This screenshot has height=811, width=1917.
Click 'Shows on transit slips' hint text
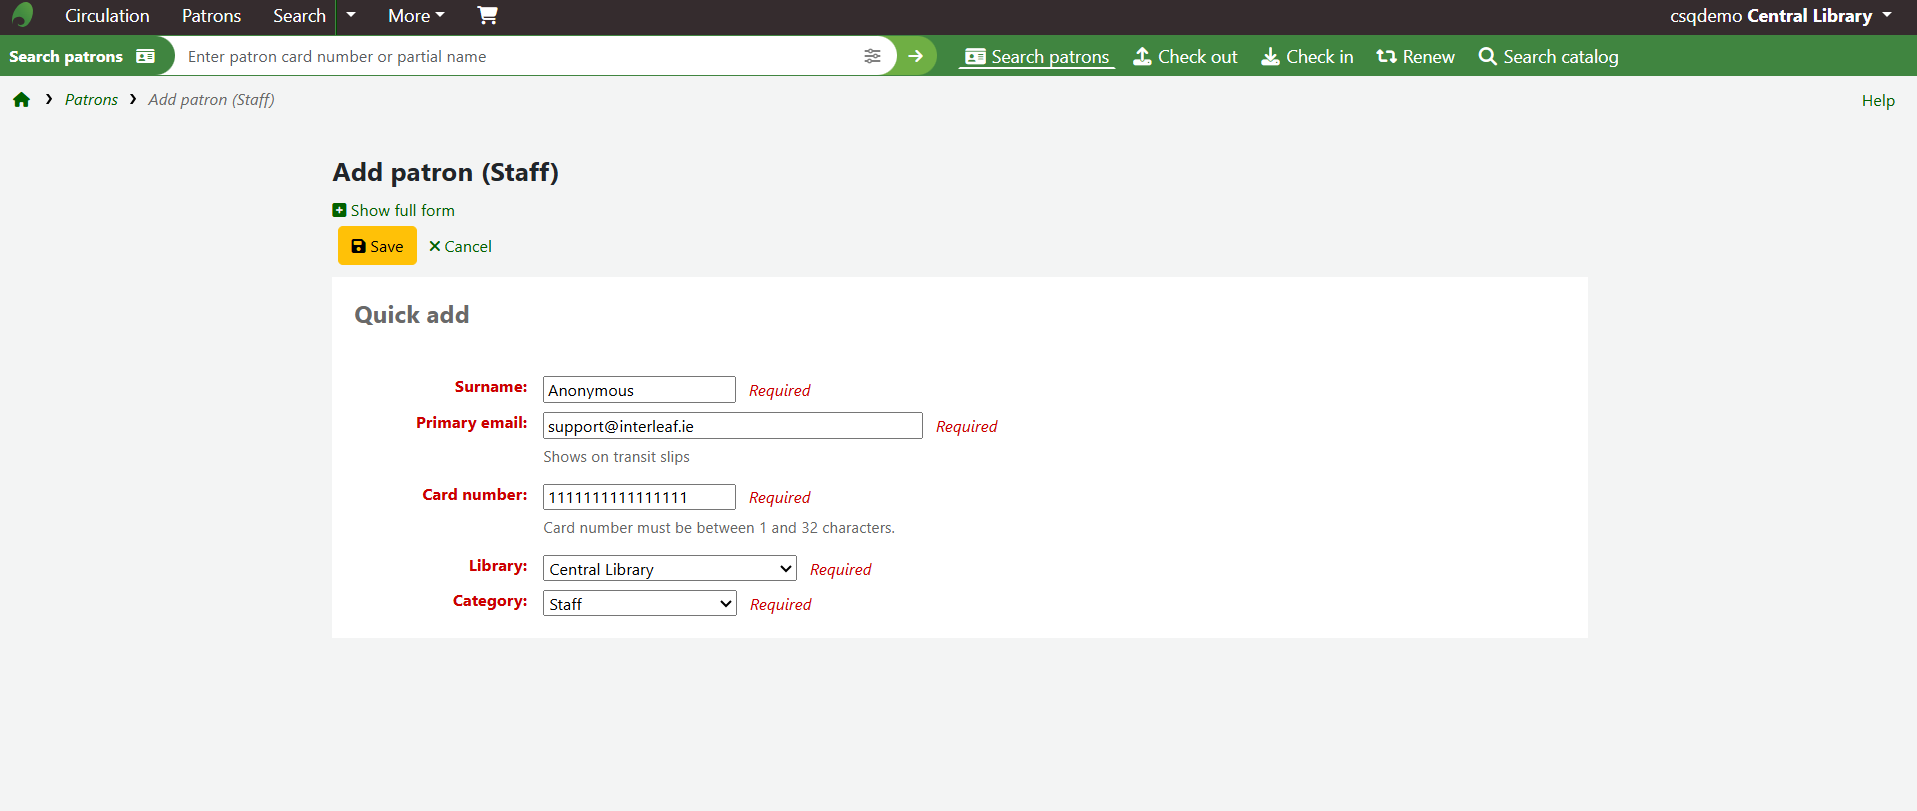point(616,457)
